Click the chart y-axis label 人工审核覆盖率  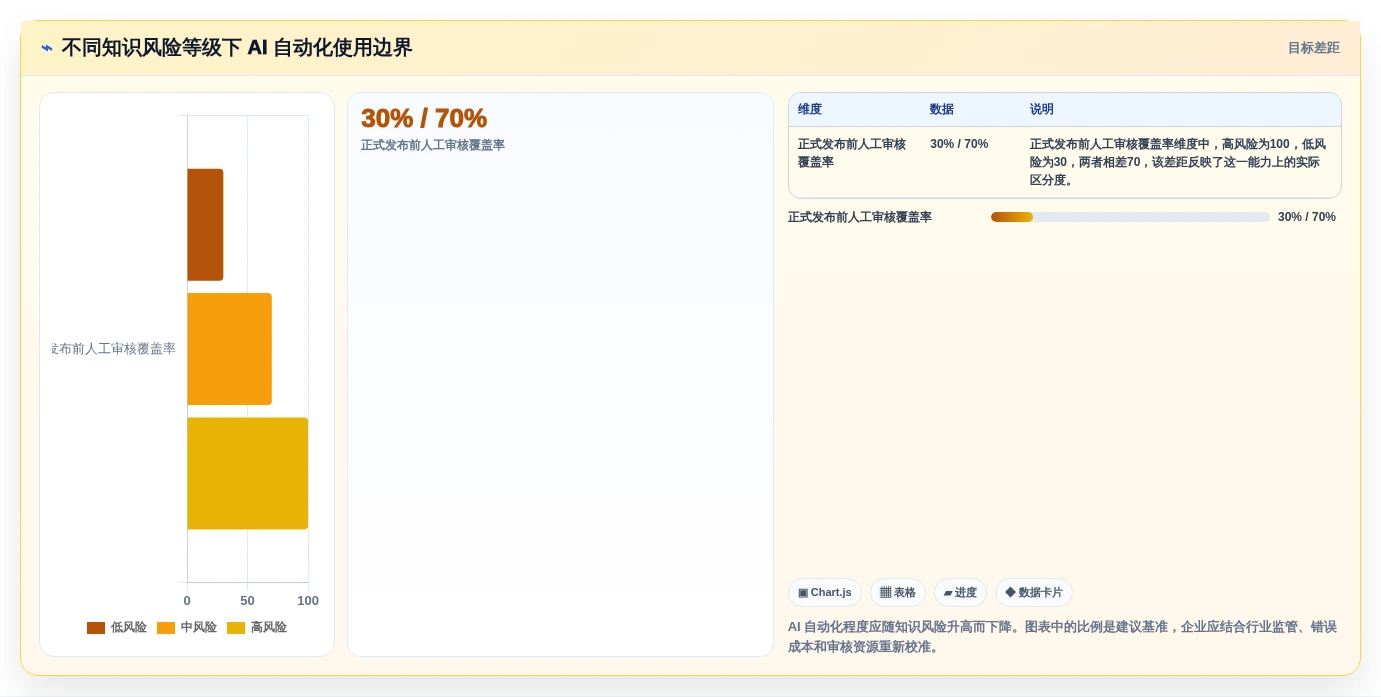[114, 349]
